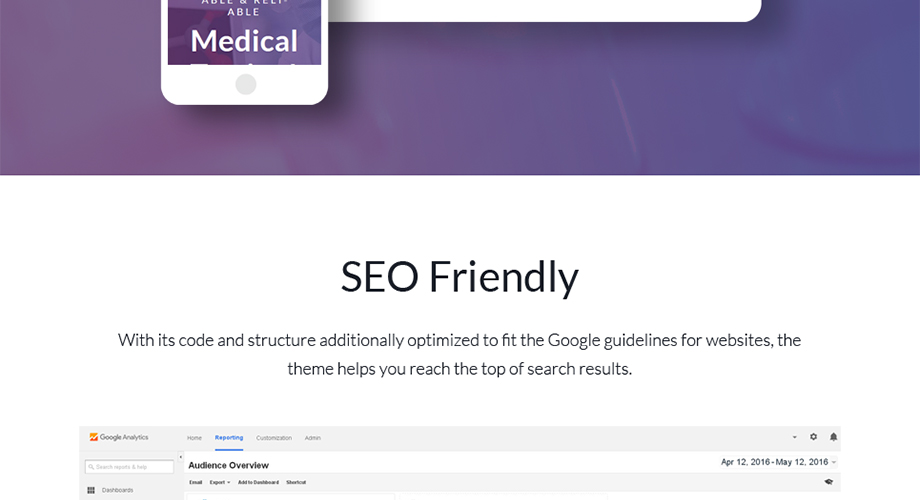Image resolution: width=920 pixels, height=500 pixels.
Task: Click the graduation cap education icon
Action: [x=828, y=482]
